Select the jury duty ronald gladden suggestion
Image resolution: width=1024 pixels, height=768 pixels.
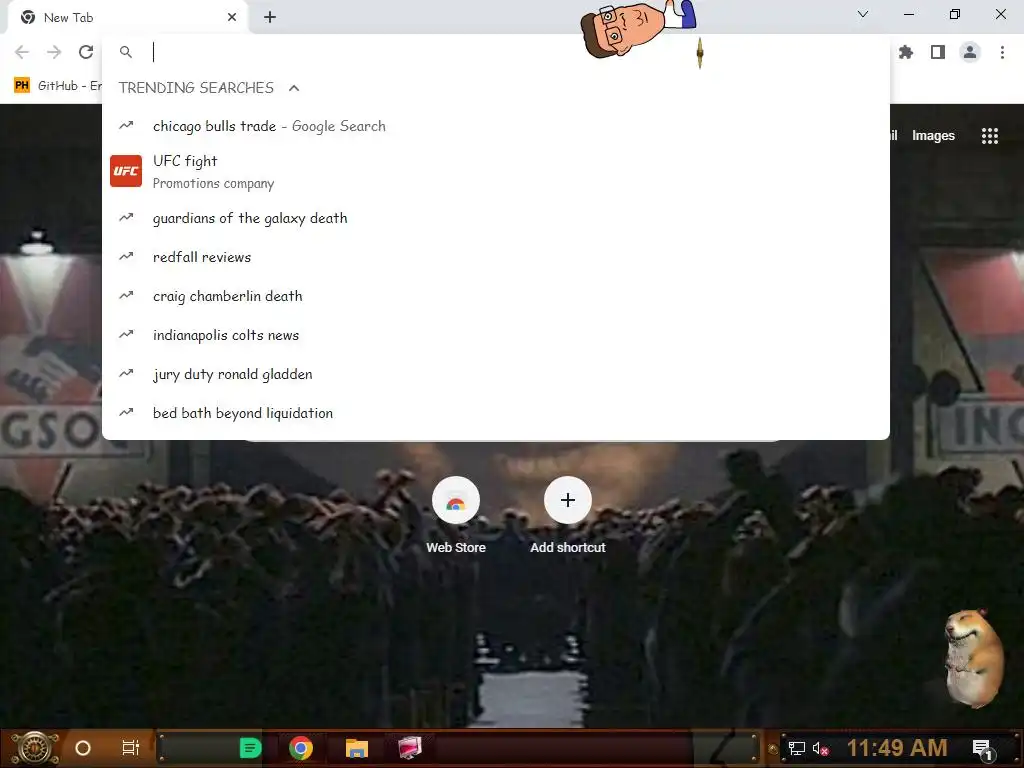pyautogui.click(x=496, y=374)
